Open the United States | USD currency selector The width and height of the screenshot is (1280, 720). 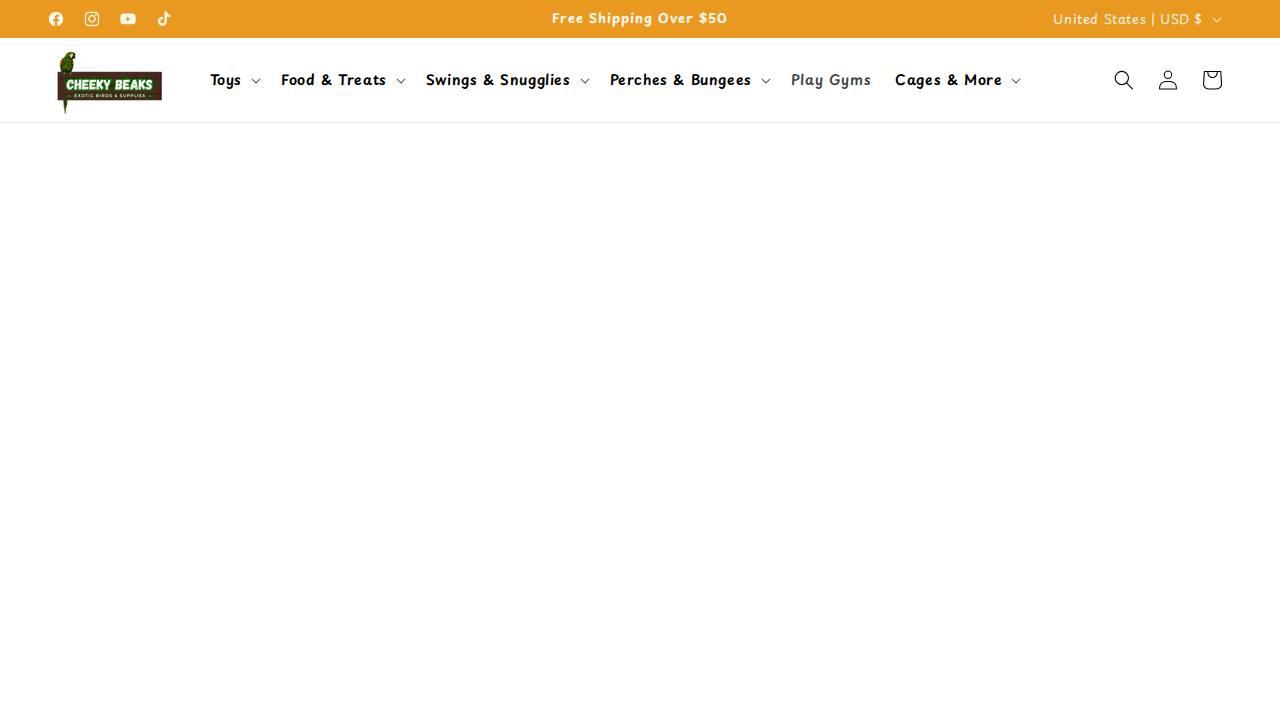pos(1136,18)
